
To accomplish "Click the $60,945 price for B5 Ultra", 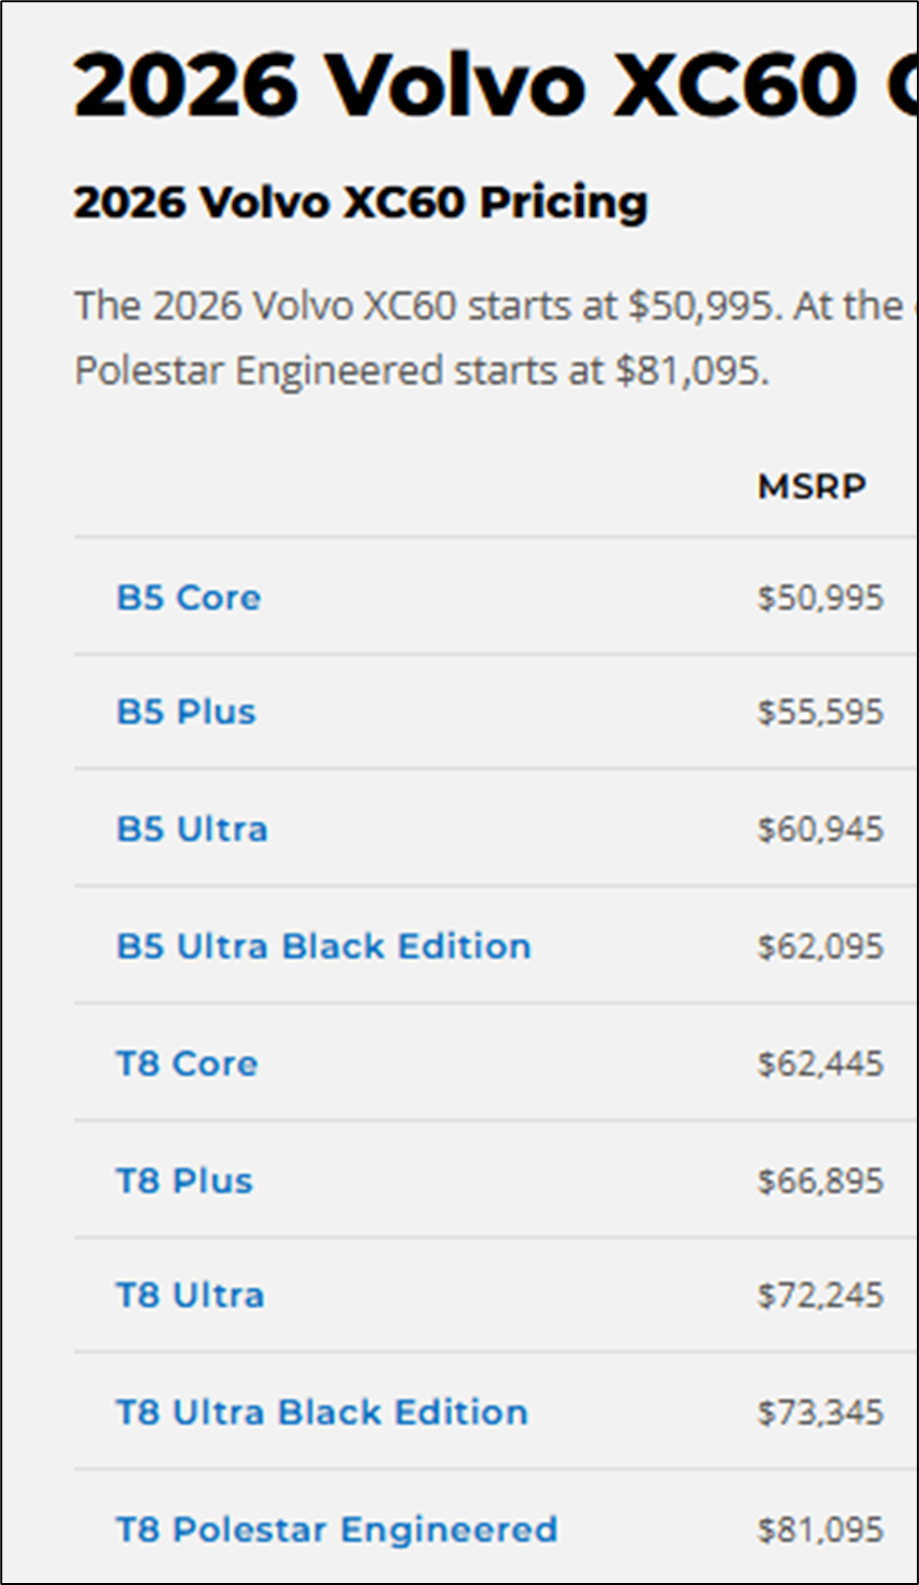I will (x=820, y=829).
